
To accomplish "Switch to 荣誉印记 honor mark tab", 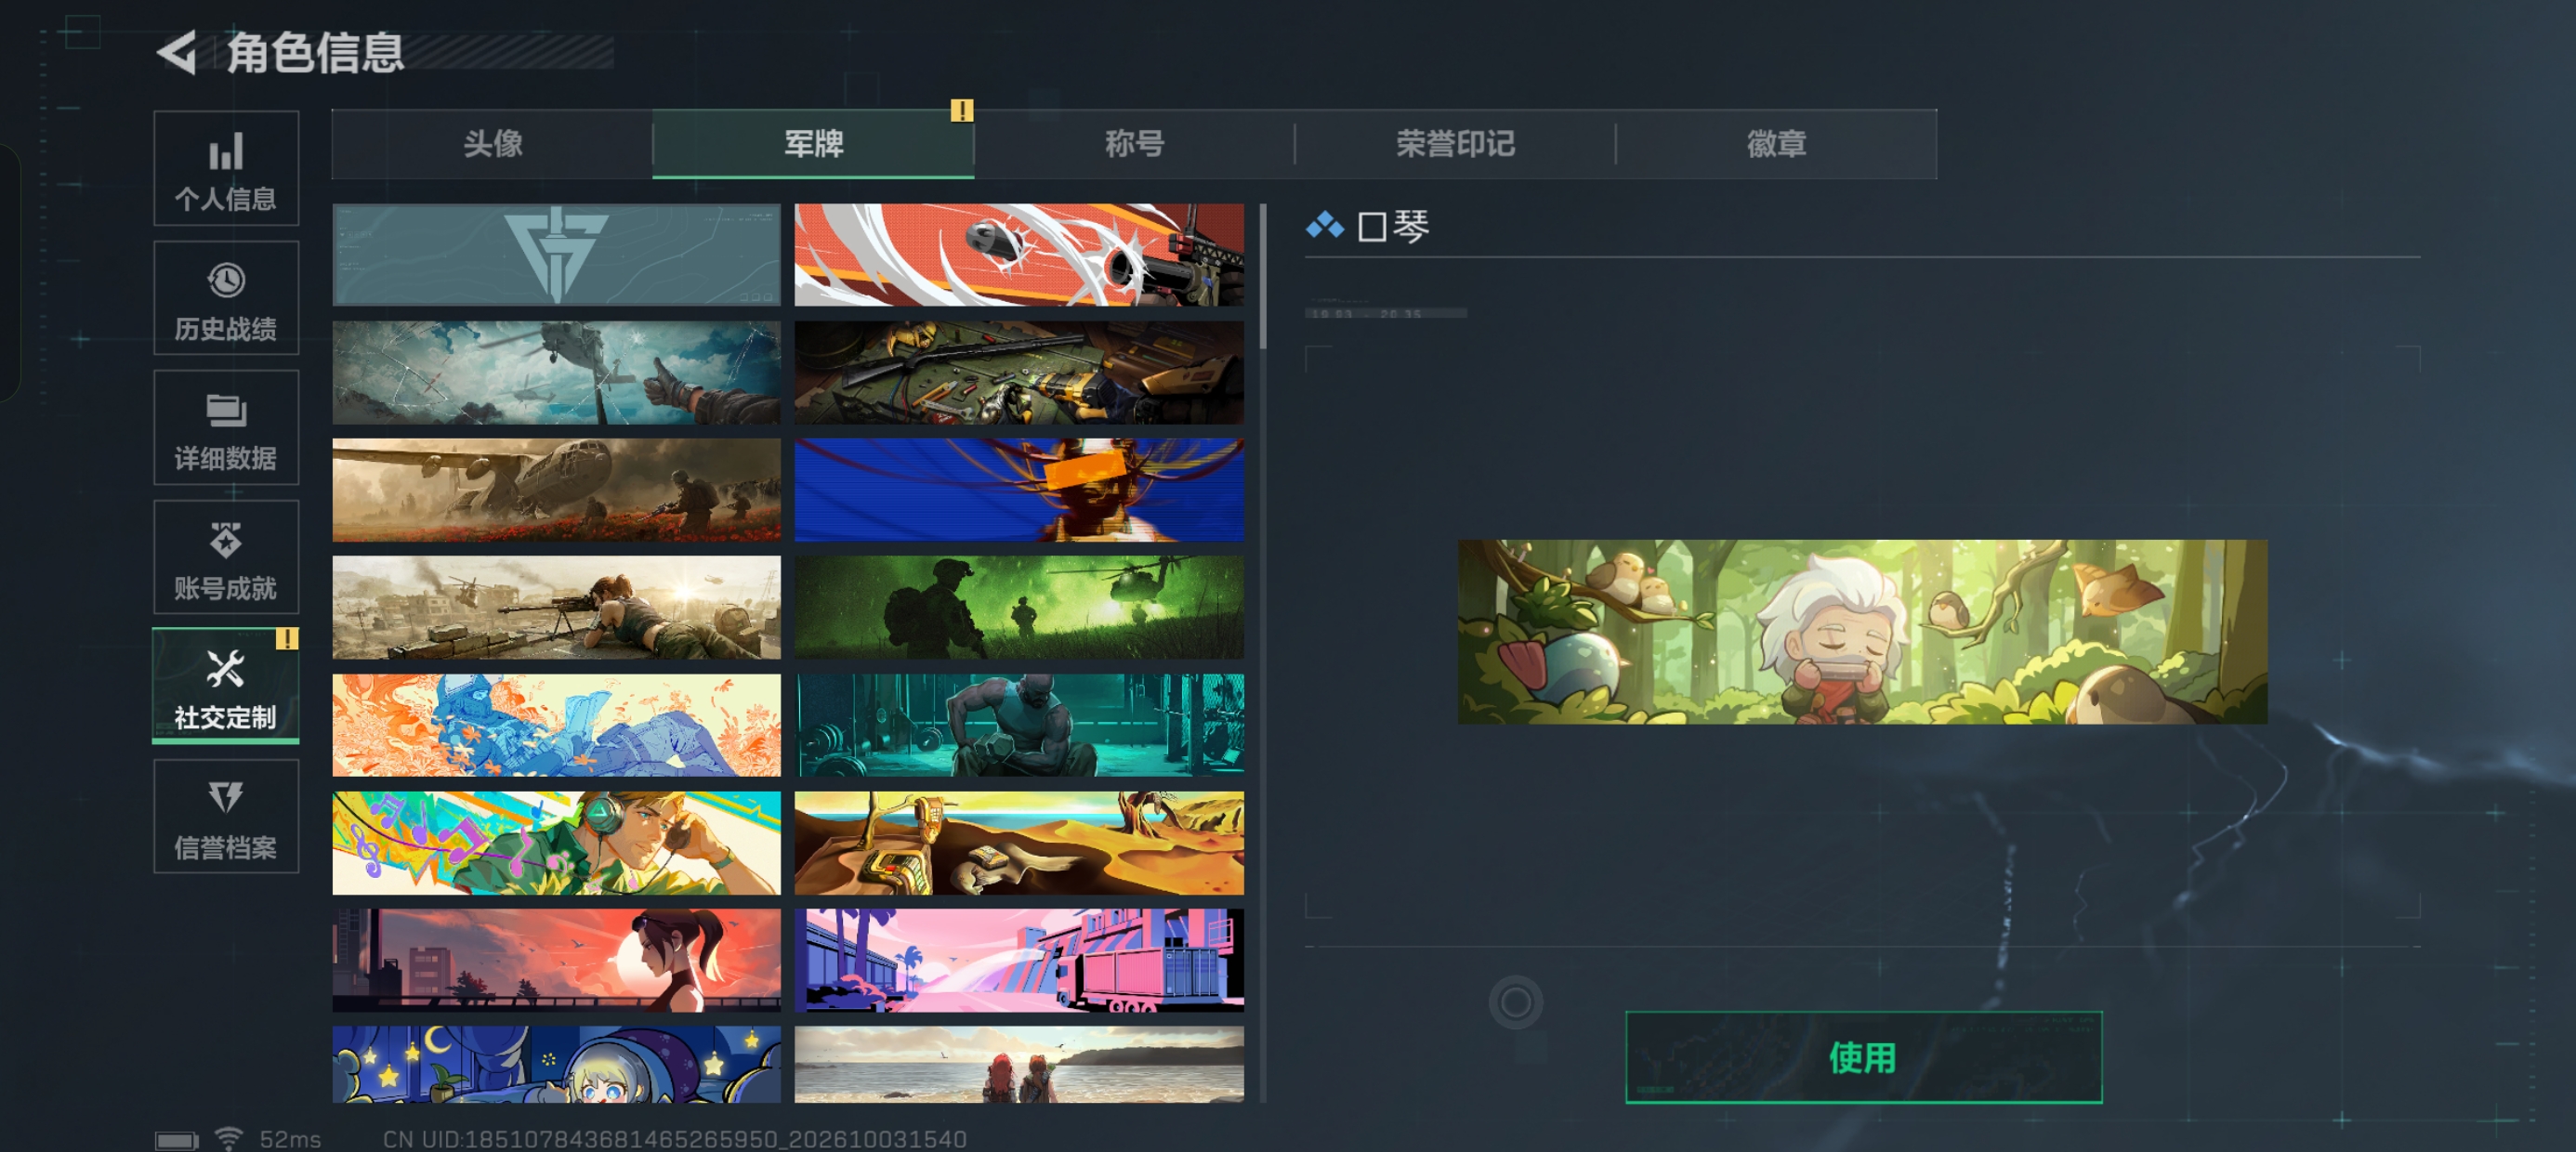I will click(1455, 144).
